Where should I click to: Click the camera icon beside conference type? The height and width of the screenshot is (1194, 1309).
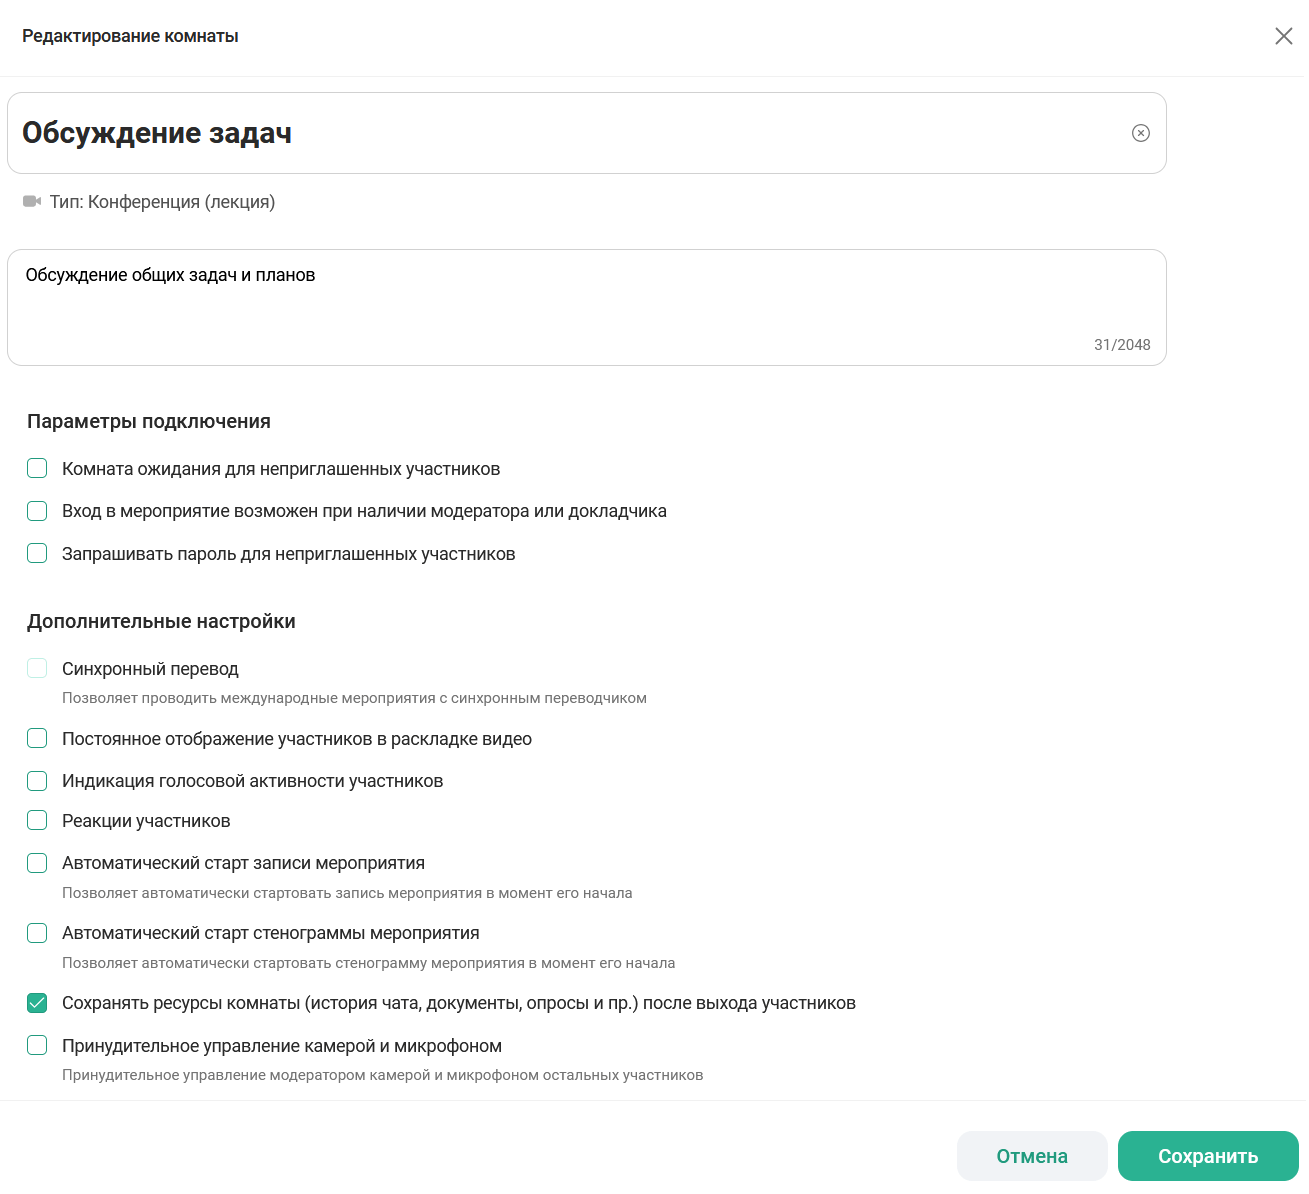tap(32, 202)
